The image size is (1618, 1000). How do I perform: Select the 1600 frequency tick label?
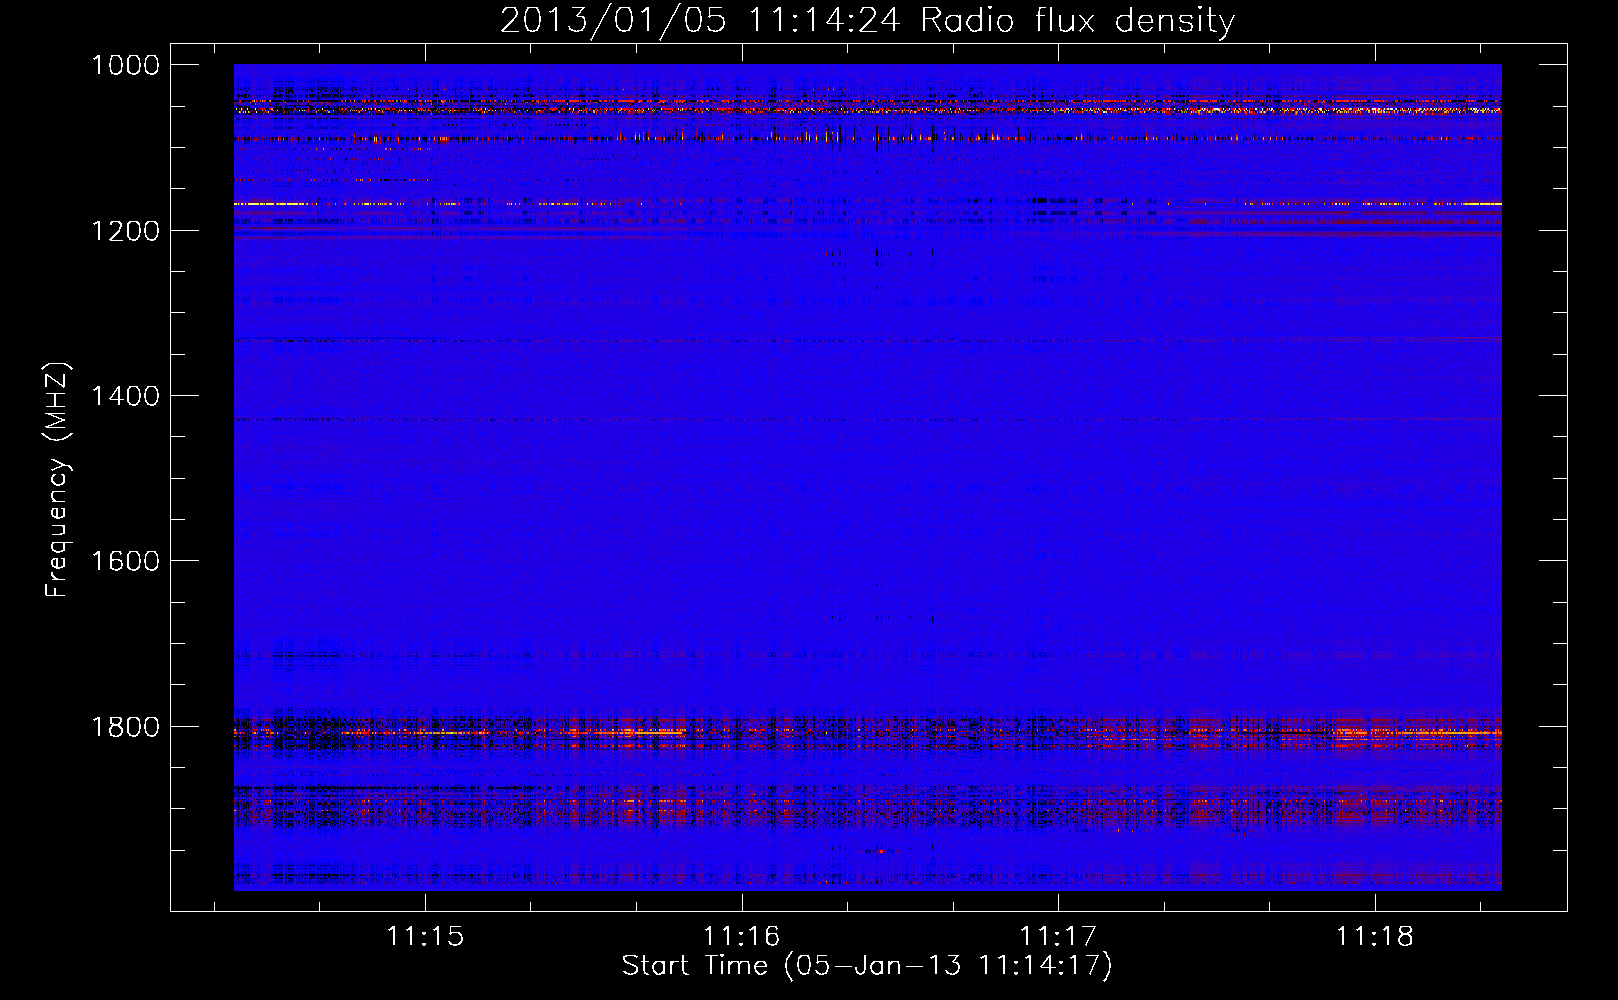pyautogui.click(x=125, y=561)
